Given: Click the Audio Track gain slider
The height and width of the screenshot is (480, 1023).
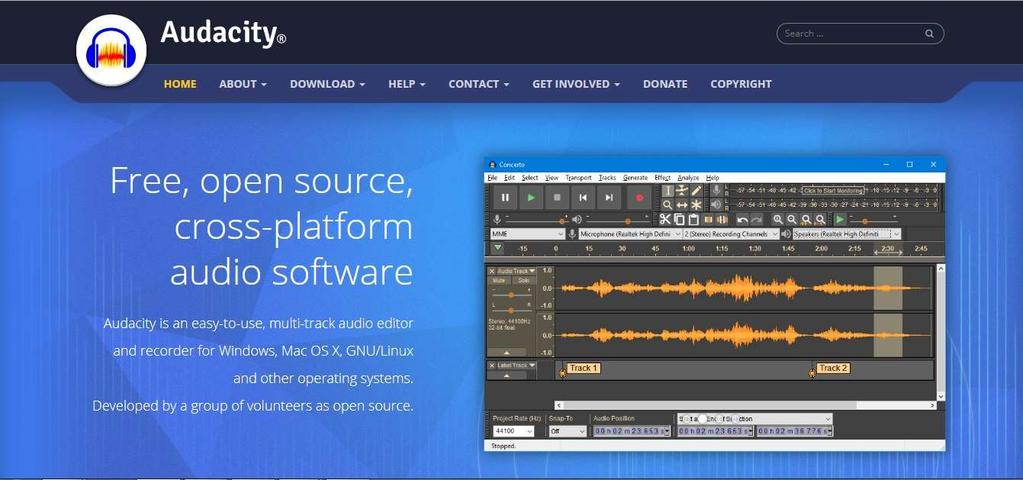Looking at the screenshot, I should [x=511, y=295].
